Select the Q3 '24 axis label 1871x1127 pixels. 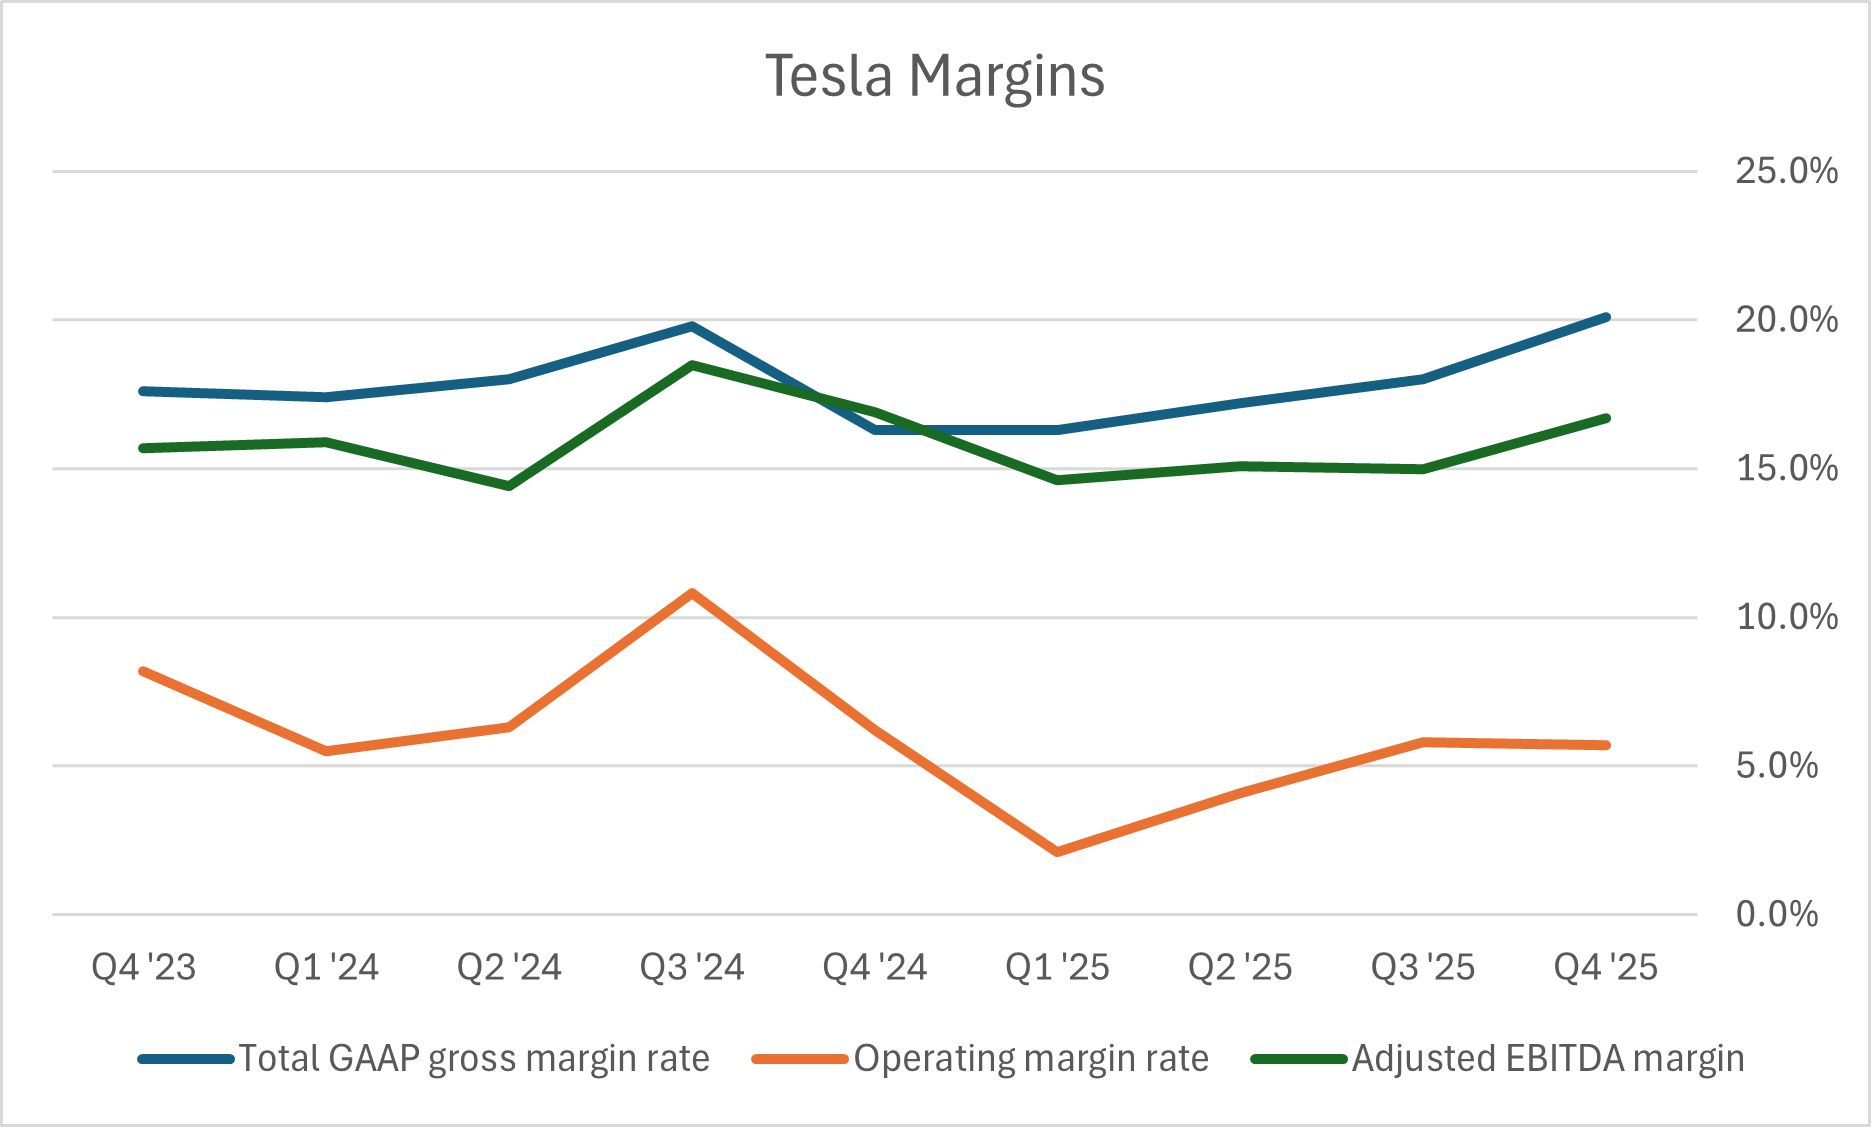(x=692, y=967)
